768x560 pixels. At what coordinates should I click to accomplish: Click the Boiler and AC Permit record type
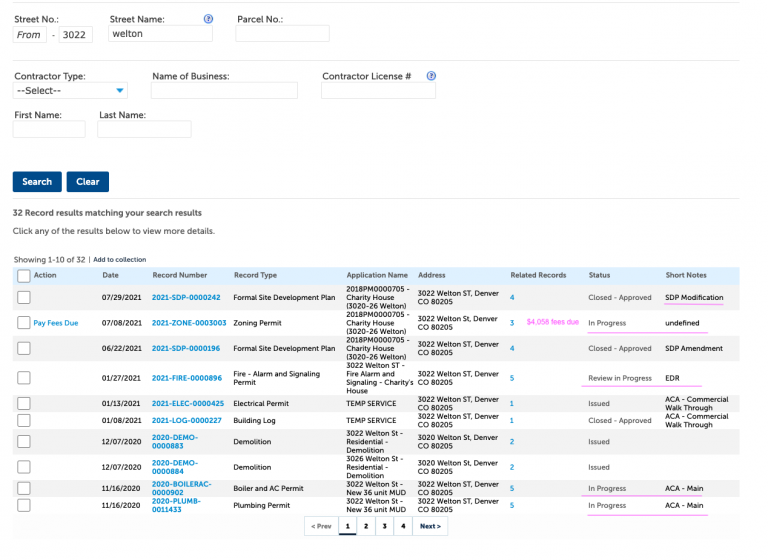268,488
